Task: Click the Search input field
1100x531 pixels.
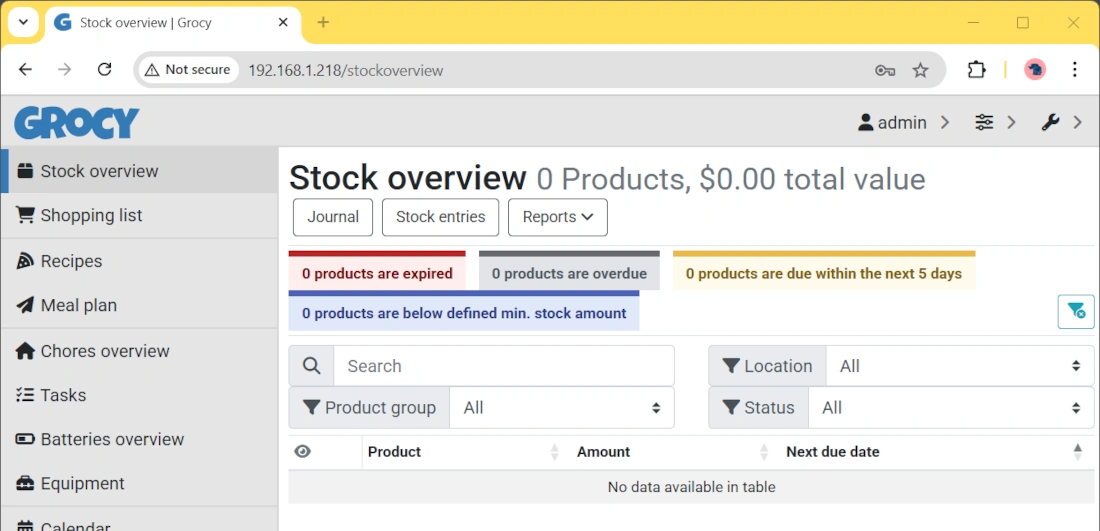Action: (504, 365)
